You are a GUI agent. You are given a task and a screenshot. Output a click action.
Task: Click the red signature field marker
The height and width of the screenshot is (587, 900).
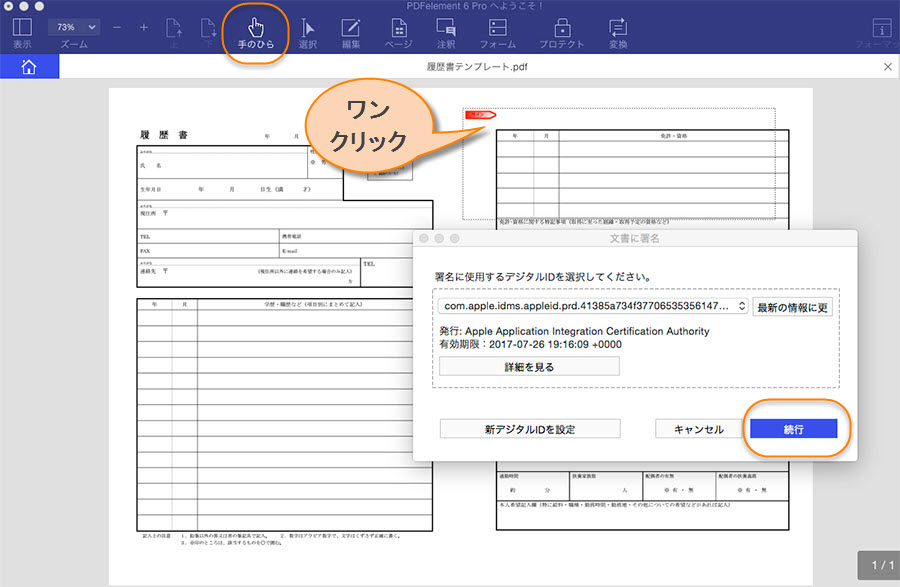(x=480, y=114)
